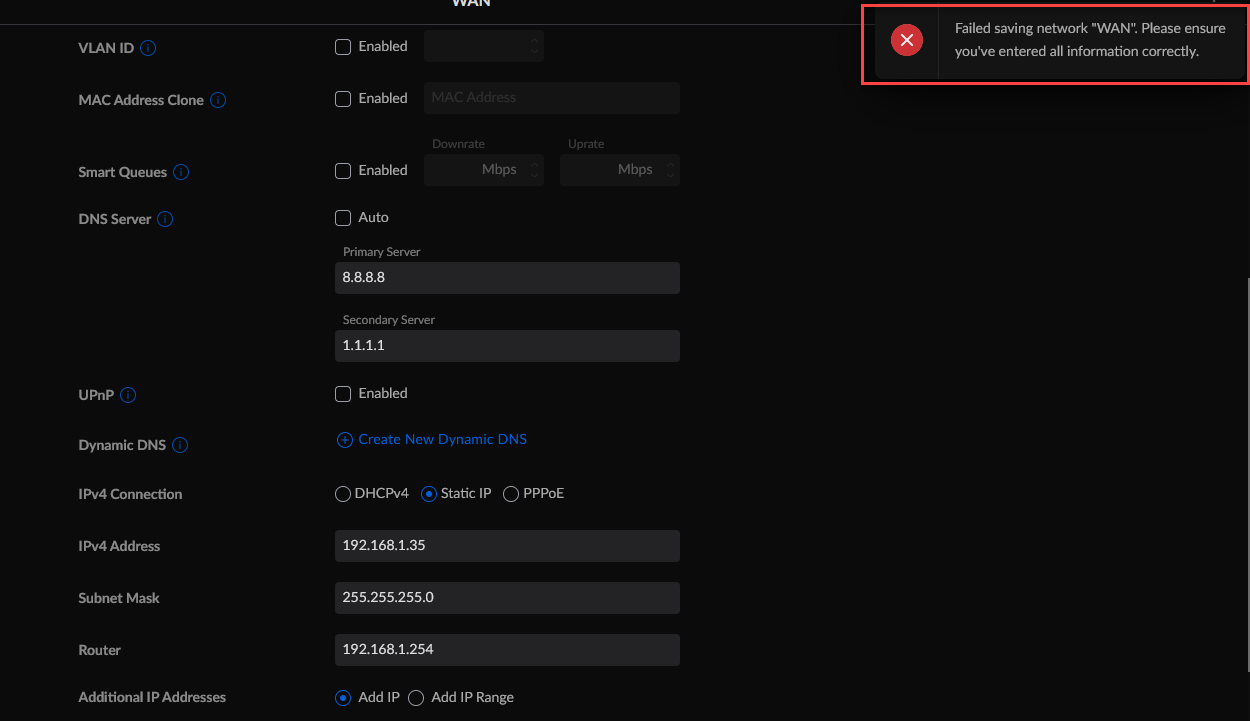This screenshot has height=721, width=1250.
Task: Click the VLAN ID info icon
Action: [x=148, y=48]
